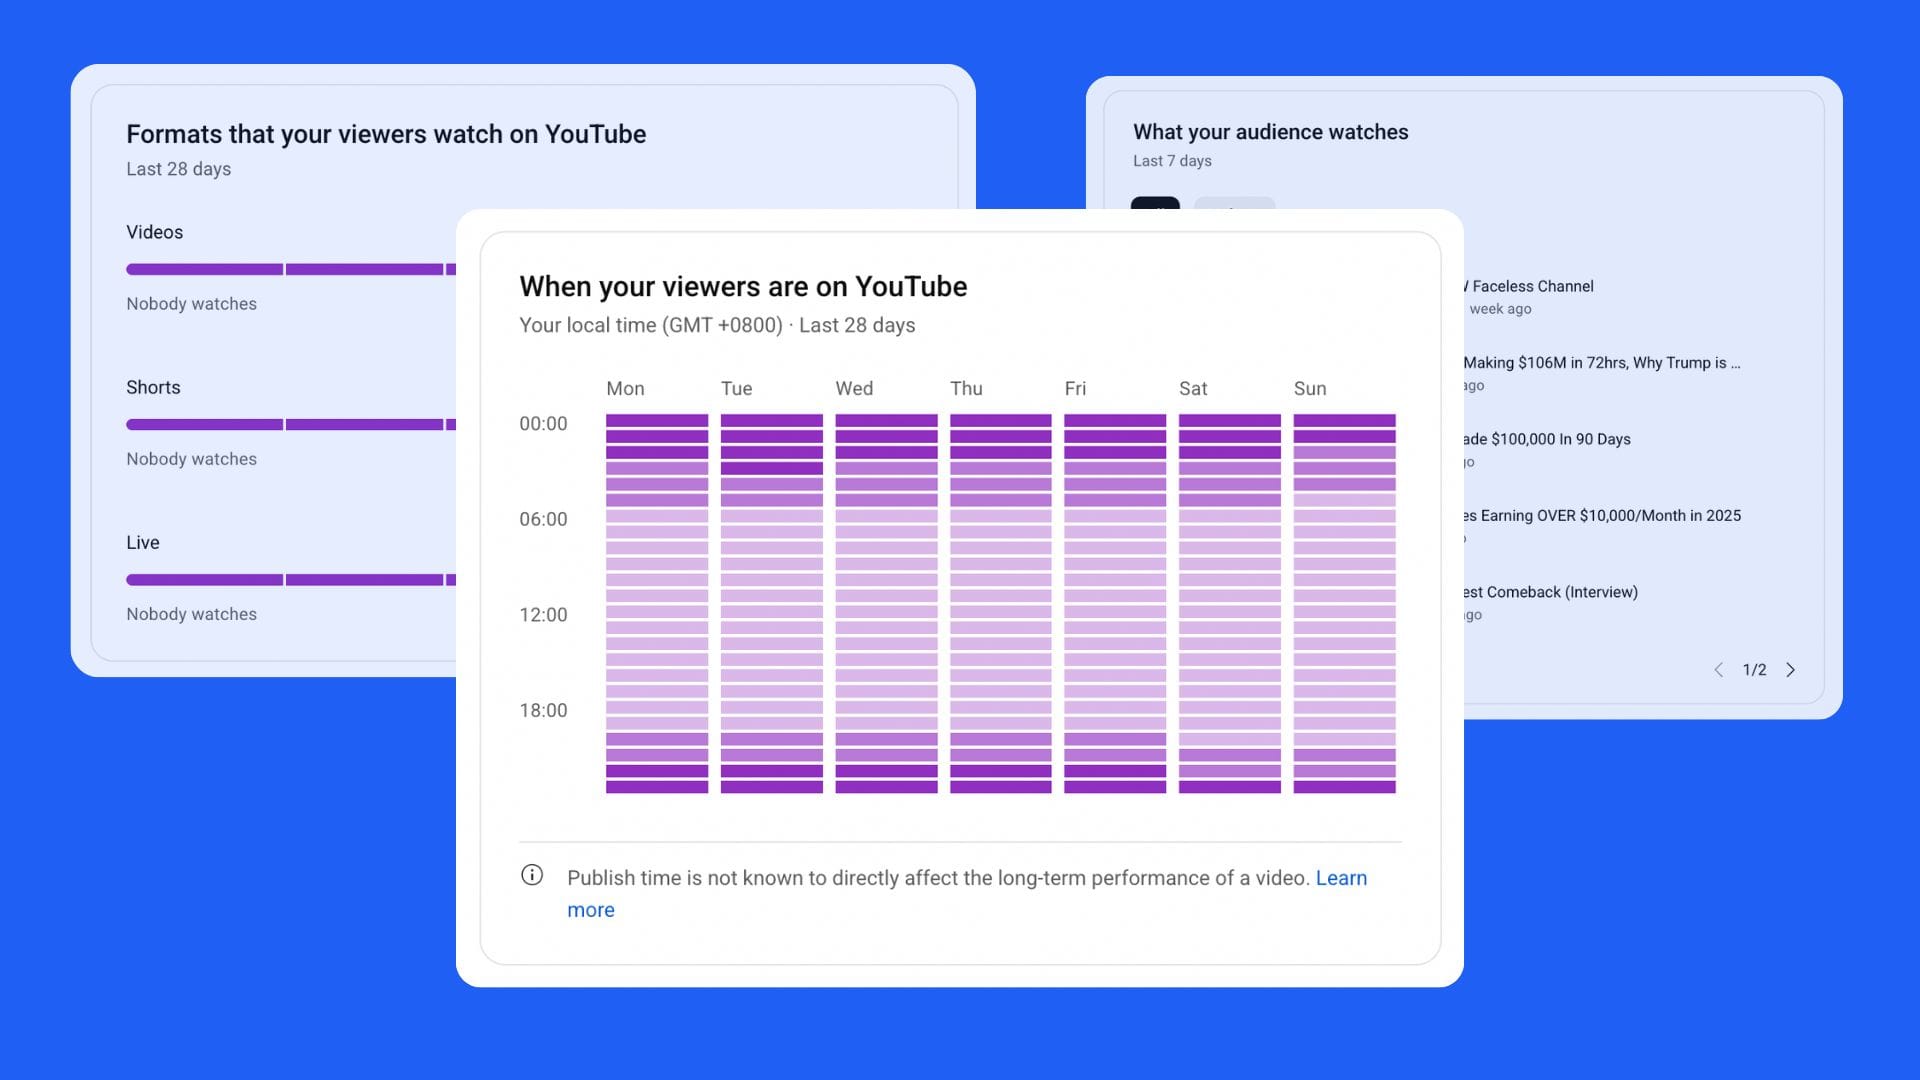Click the 1/2 page indicator

[x=1754, y=670]
